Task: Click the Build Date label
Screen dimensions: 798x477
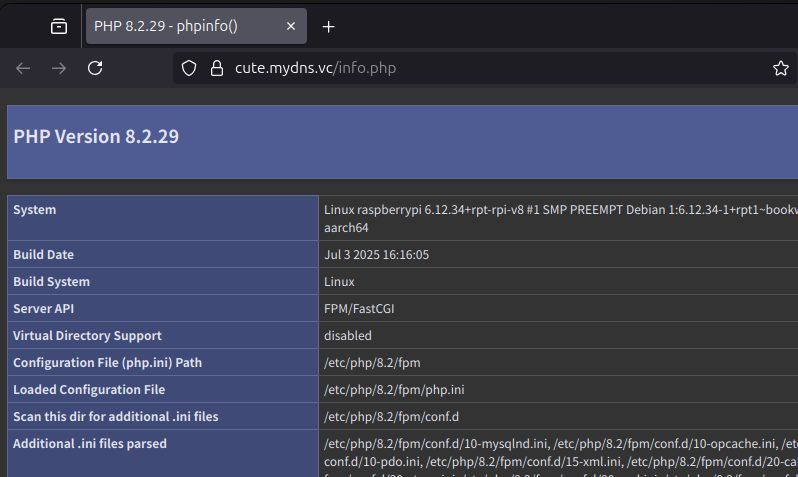Action: pos(43,255)
